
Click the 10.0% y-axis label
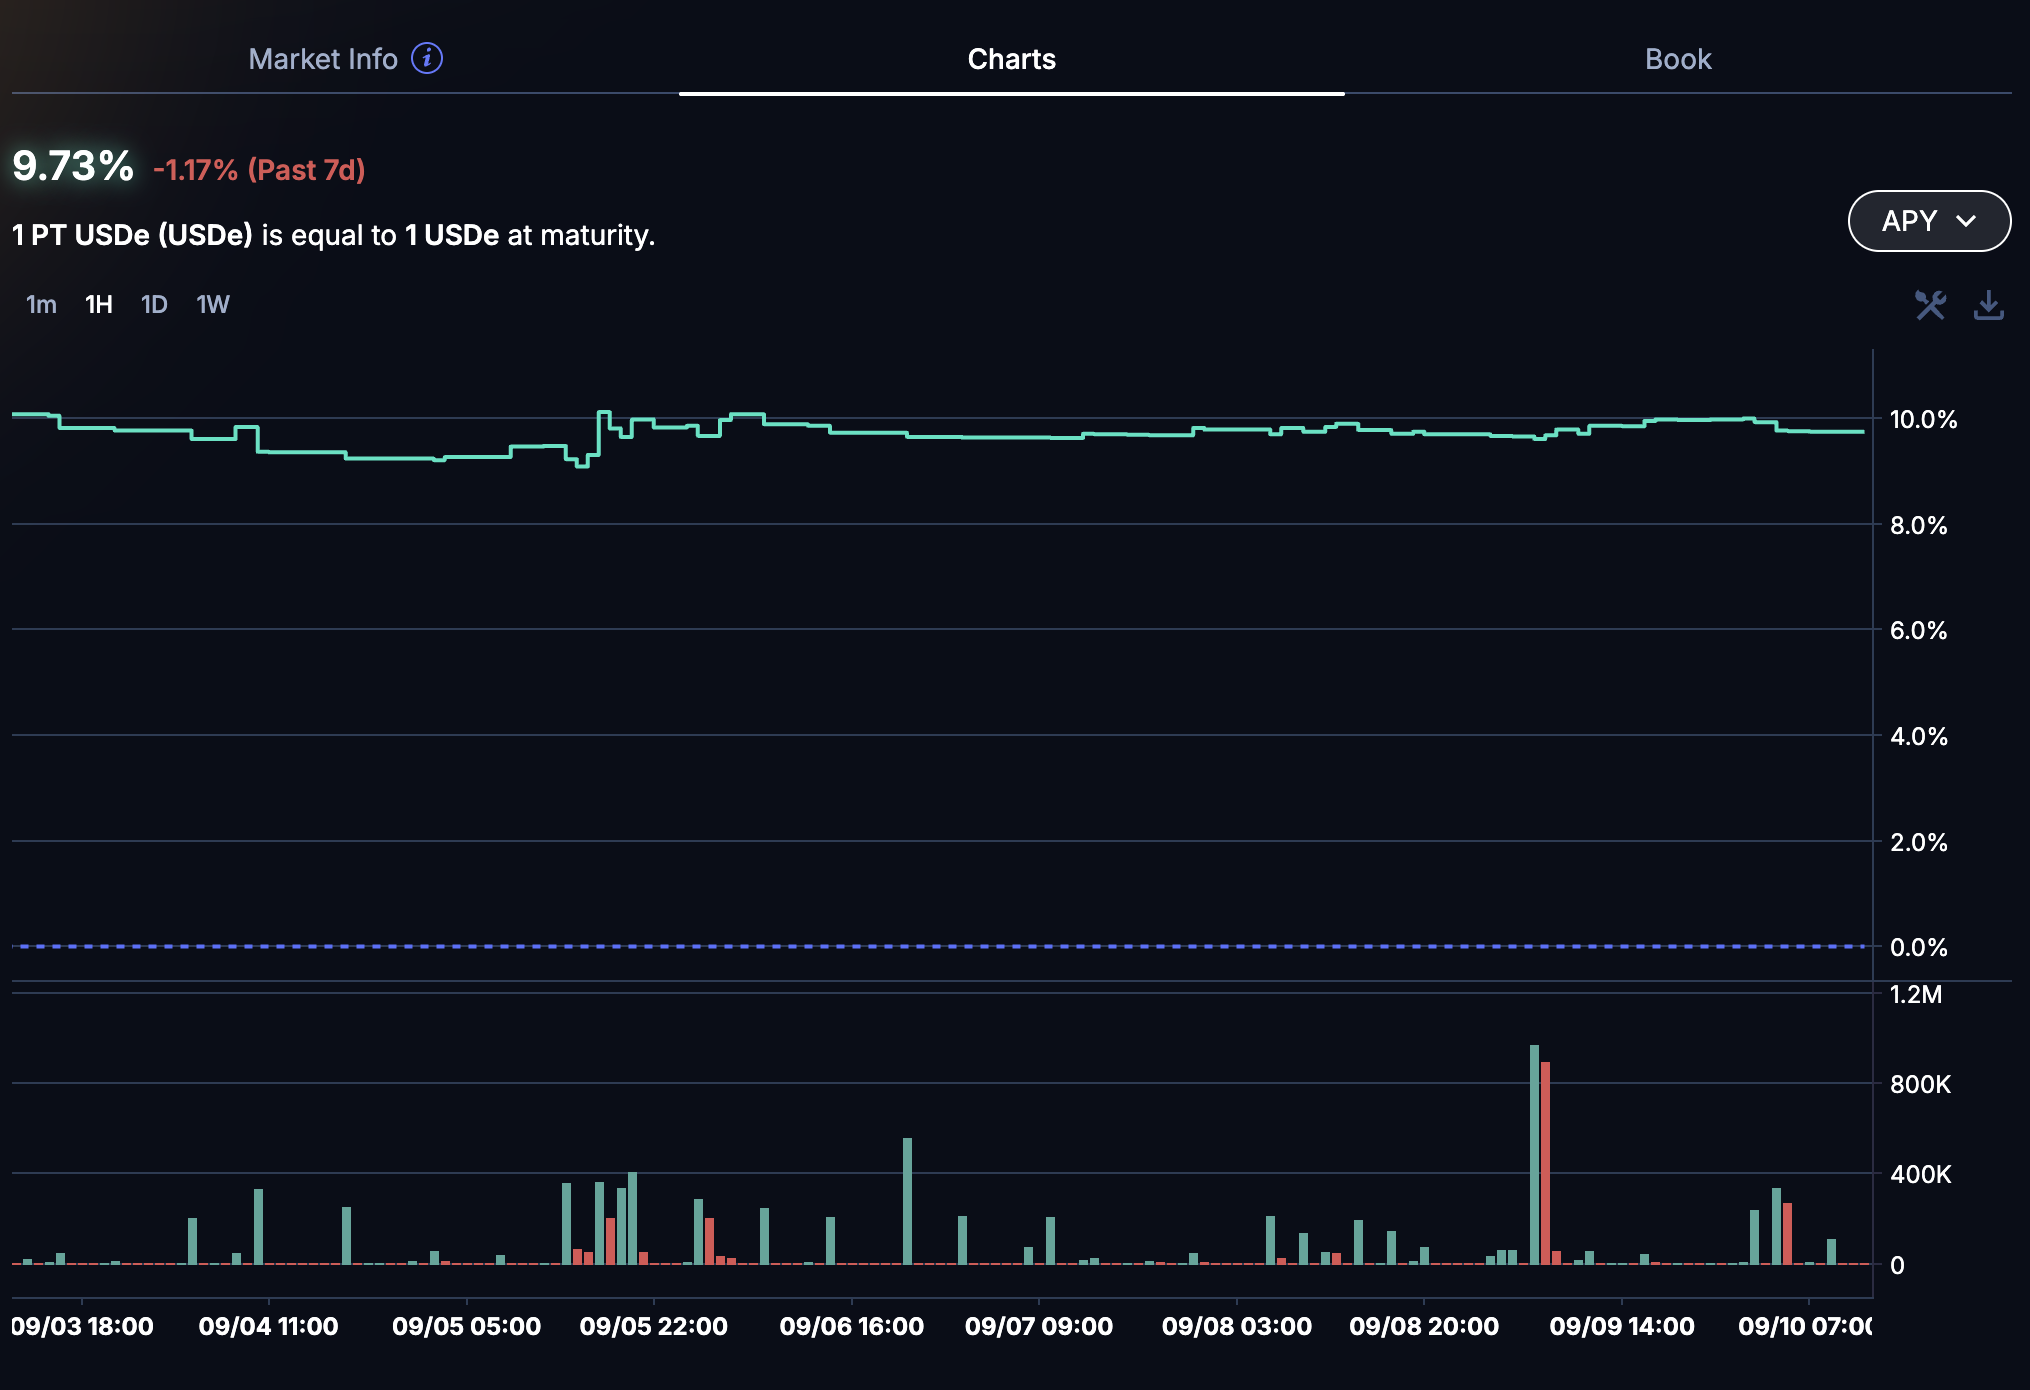pos(1922,419)
